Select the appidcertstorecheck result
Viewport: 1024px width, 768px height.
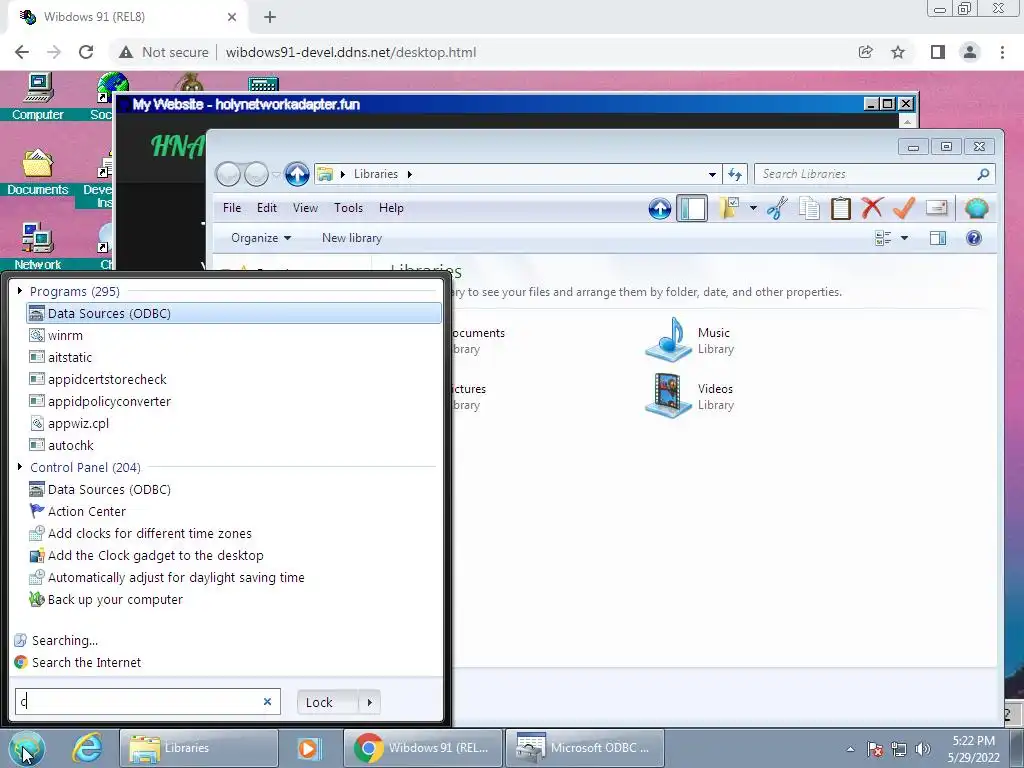coord(234,379)
